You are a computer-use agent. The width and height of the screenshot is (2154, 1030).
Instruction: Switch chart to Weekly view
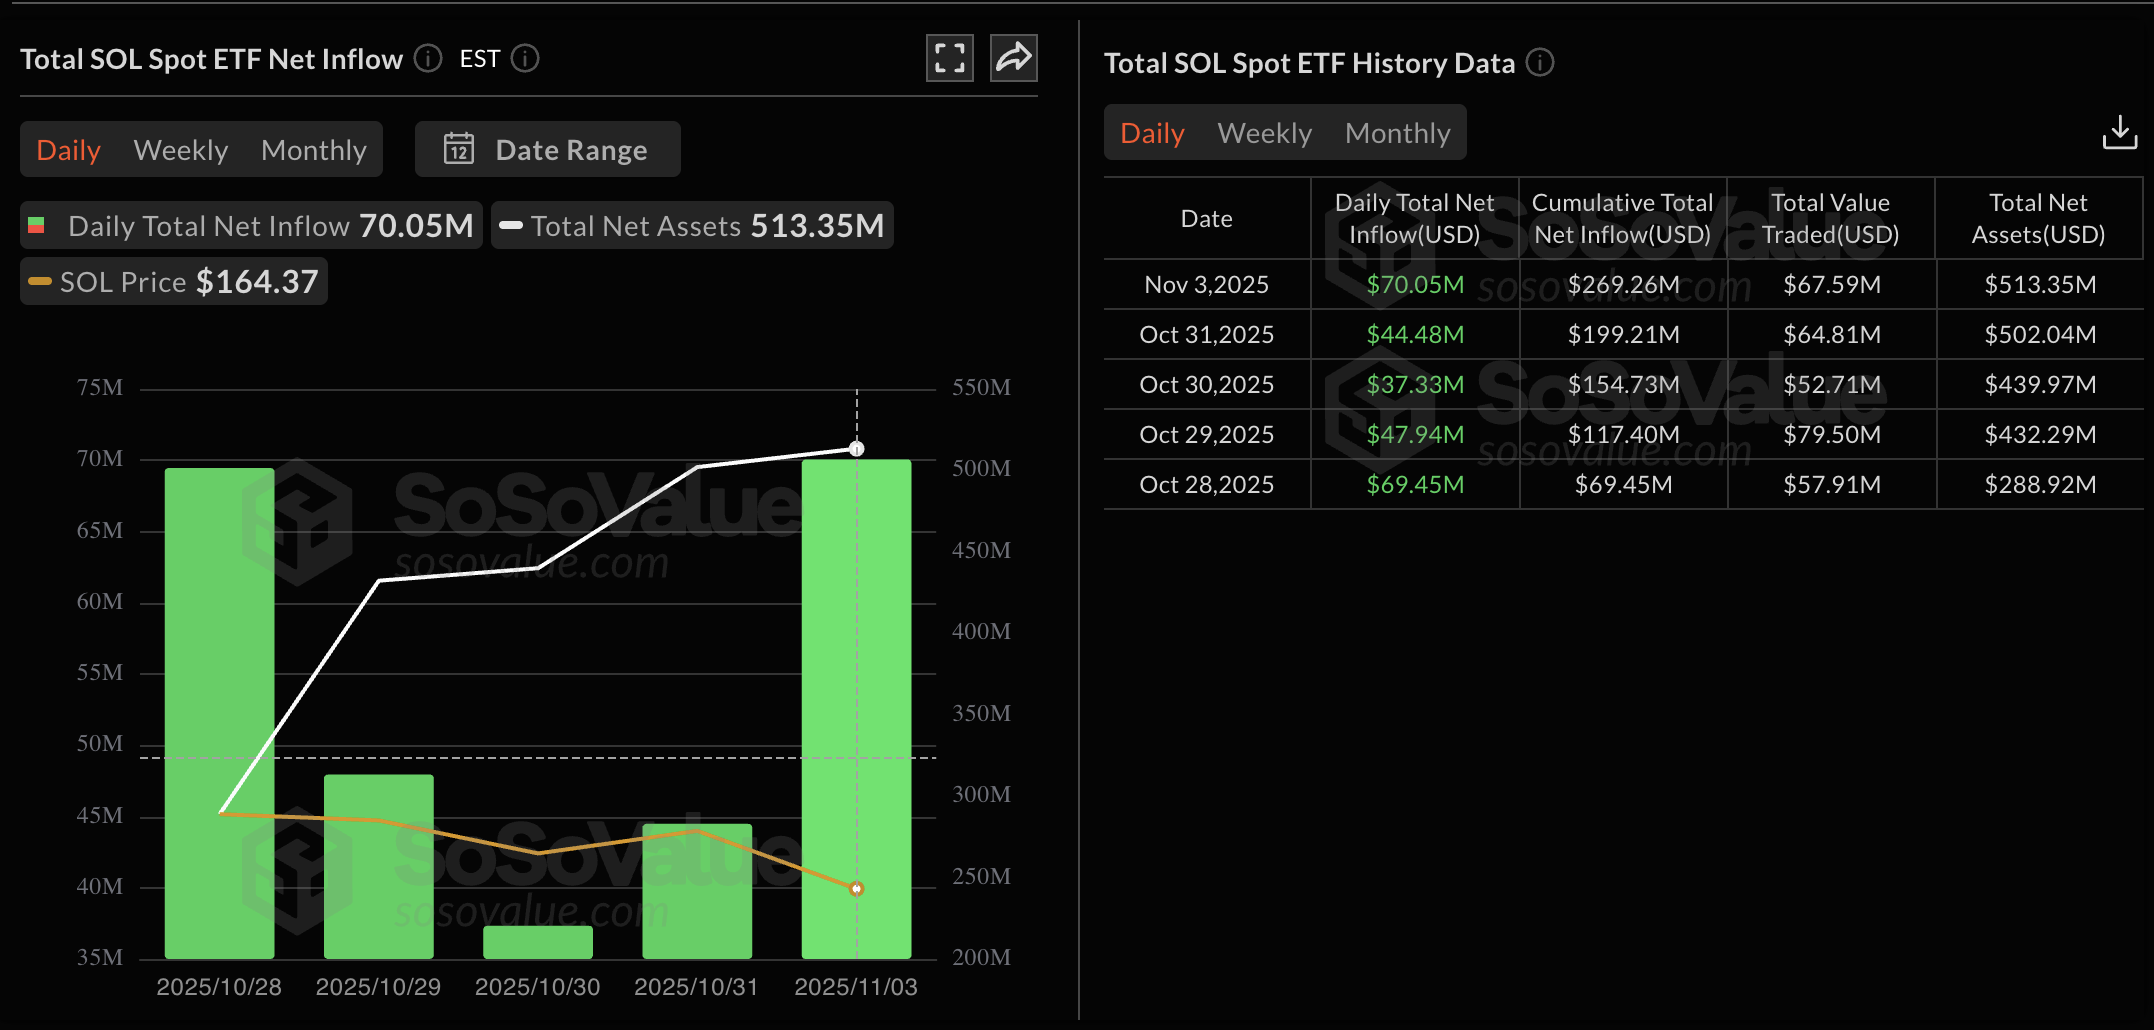[181, 150]
